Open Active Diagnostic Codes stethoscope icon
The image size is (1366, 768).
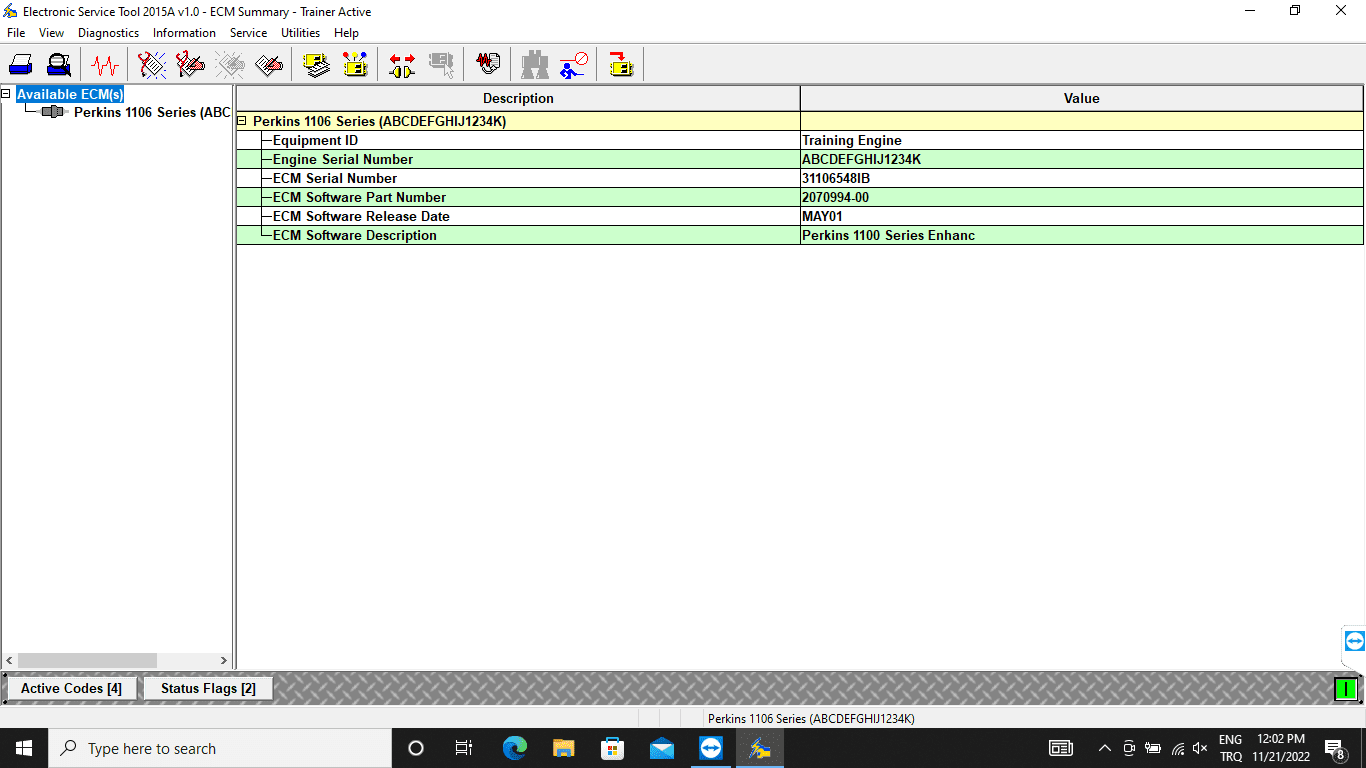(x=152, y=66)
